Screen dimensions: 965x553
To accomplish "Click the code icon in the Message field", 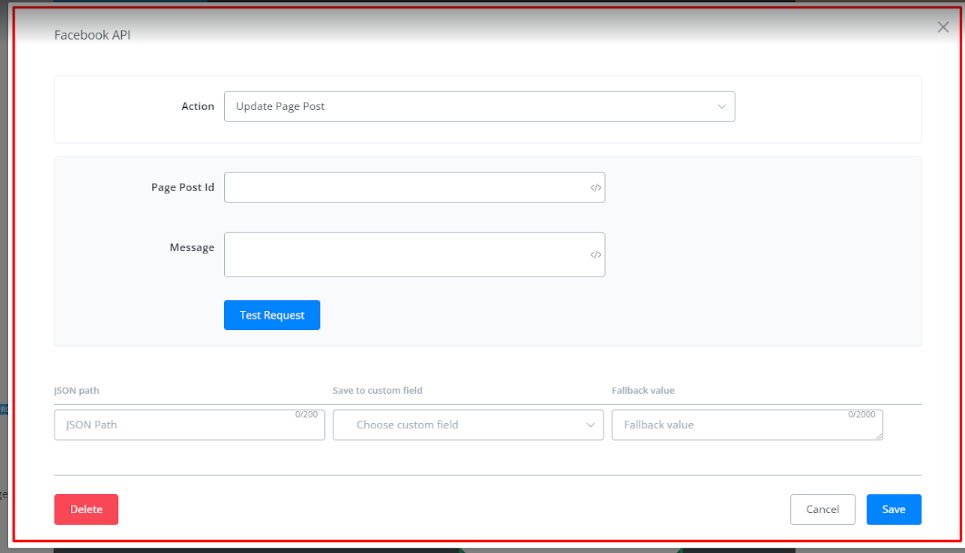I will tap(595, 255).
